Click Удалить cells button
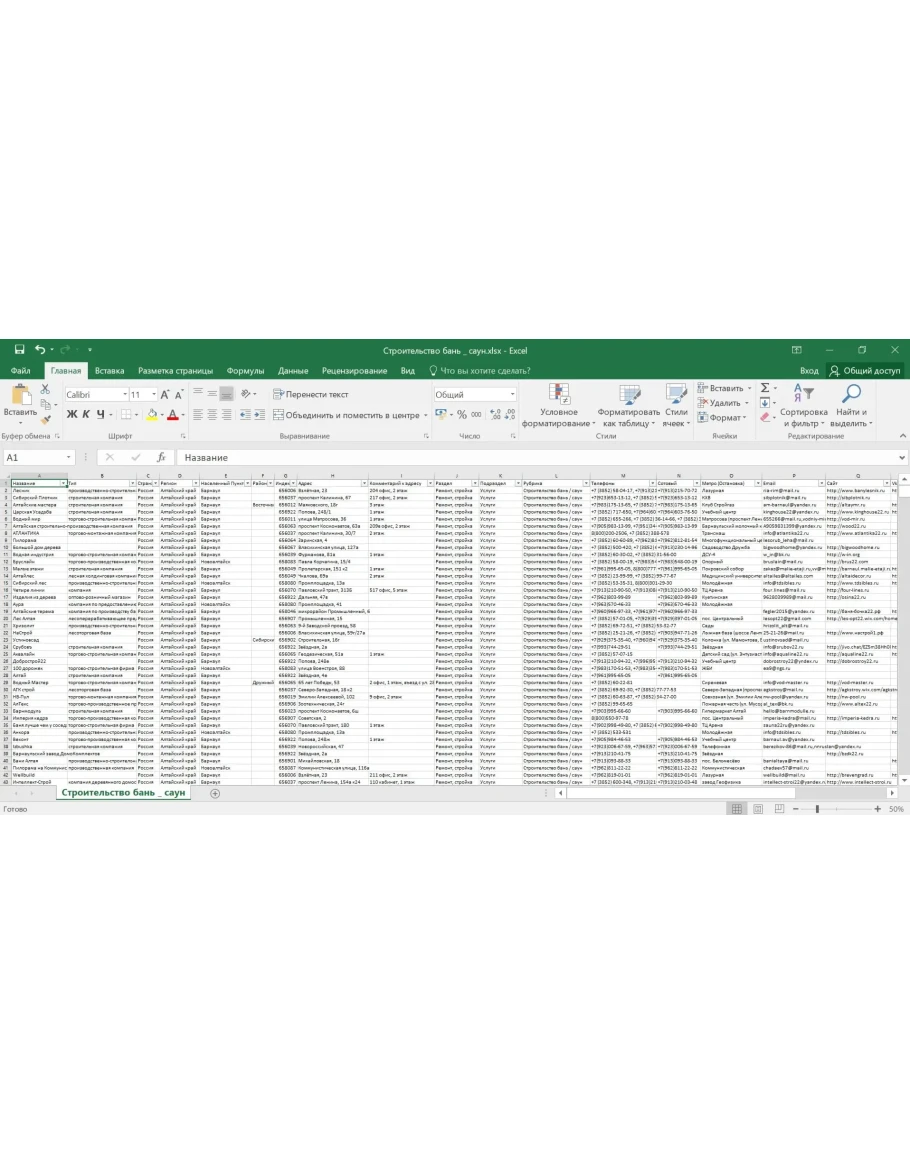This screenshot has height=1155, width=910. pyautogui.click(x=719, y=403)
